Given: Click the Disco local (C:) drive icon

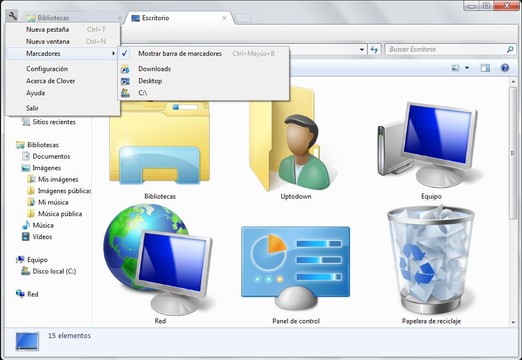Looking at the screenshot, I should [26, 271].
